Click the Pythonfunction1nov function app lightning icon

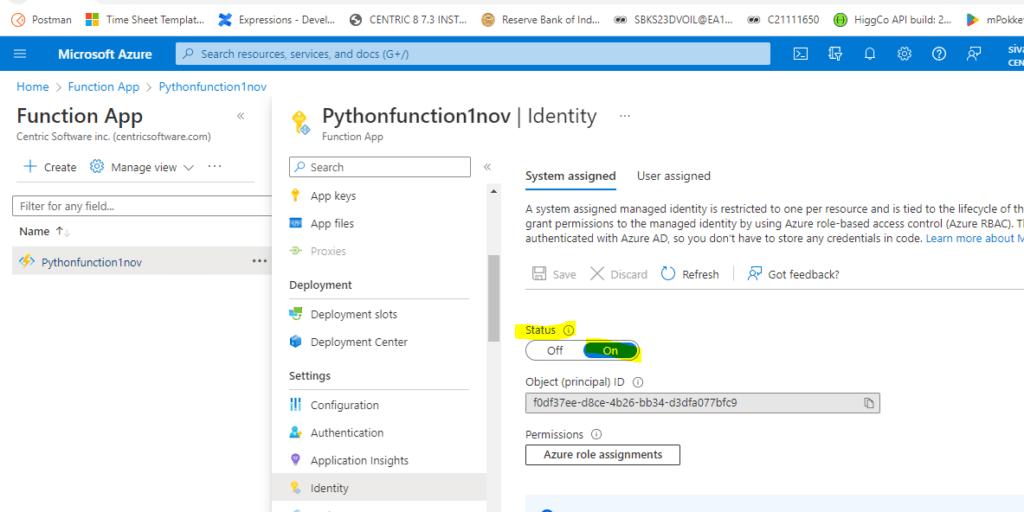click(x=26, y=262)
